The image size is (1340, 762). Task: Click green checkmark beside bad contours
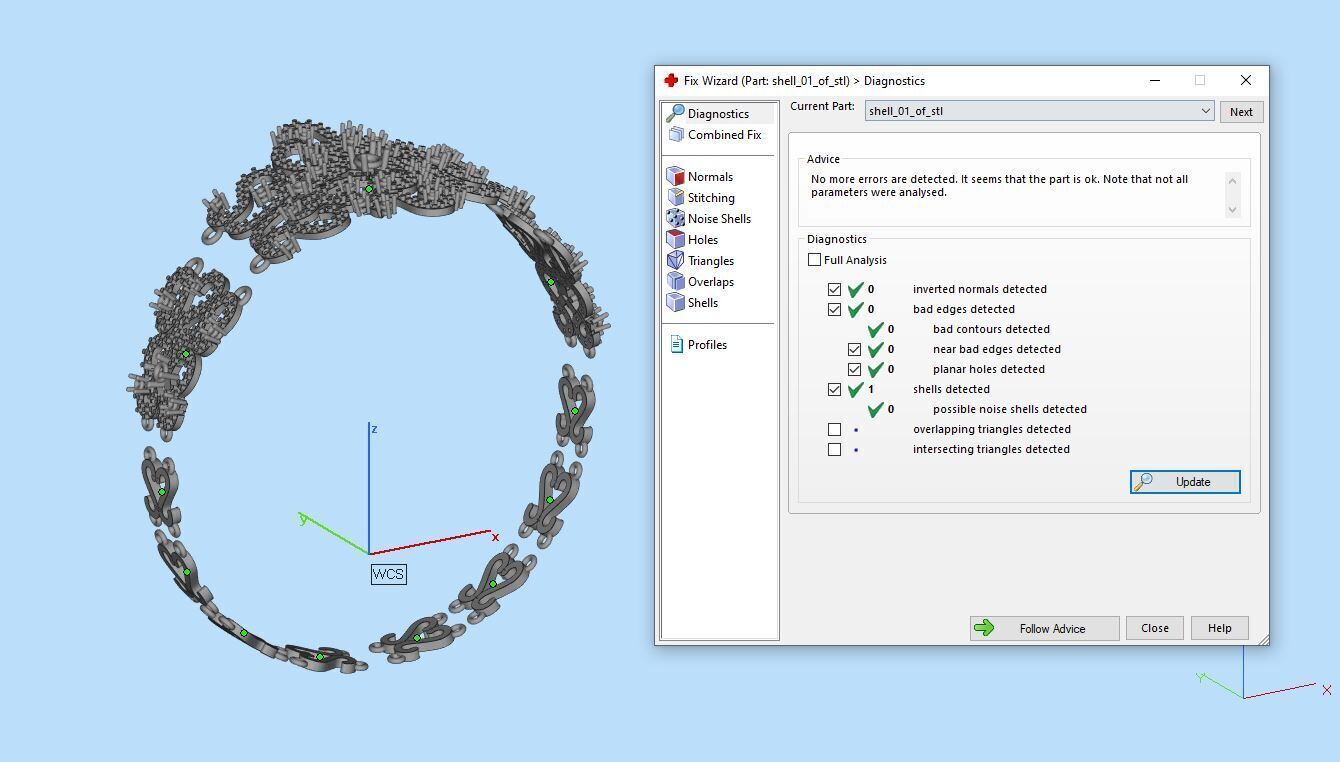tap(875, 329)
